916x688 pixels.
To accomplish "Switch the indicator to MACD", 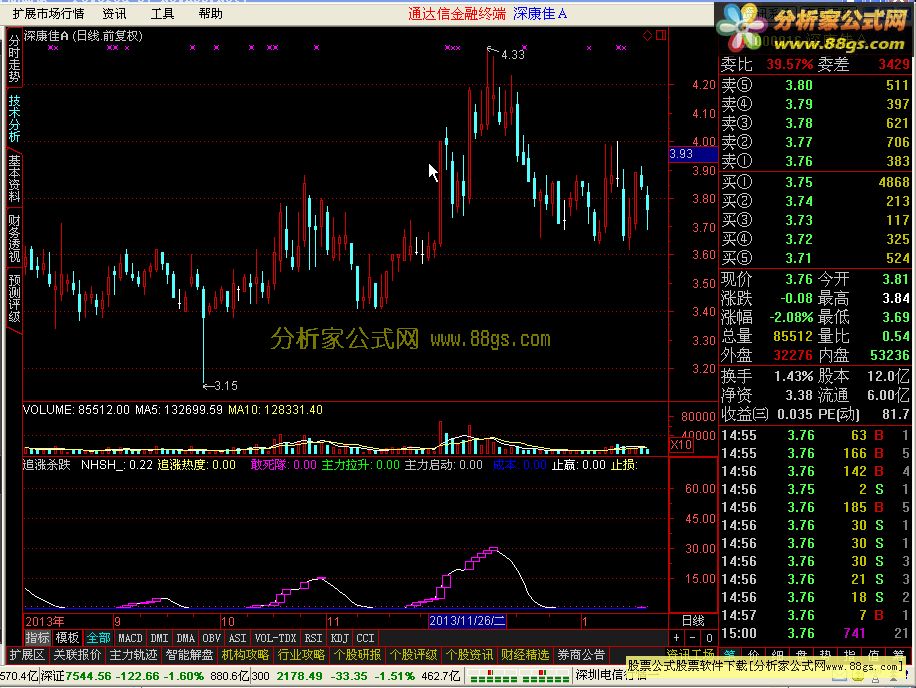I will (x=130, y=638).
